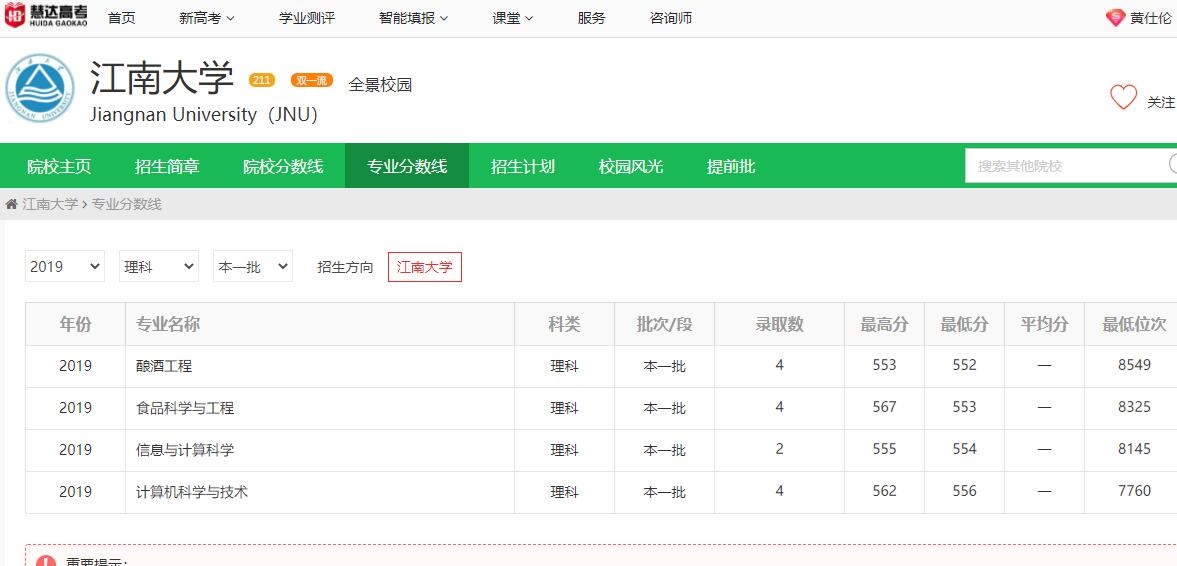Viewport: 1177px width, 566px height.
Task: Open the 服务 menu item
Action: (x=592, y=18)
